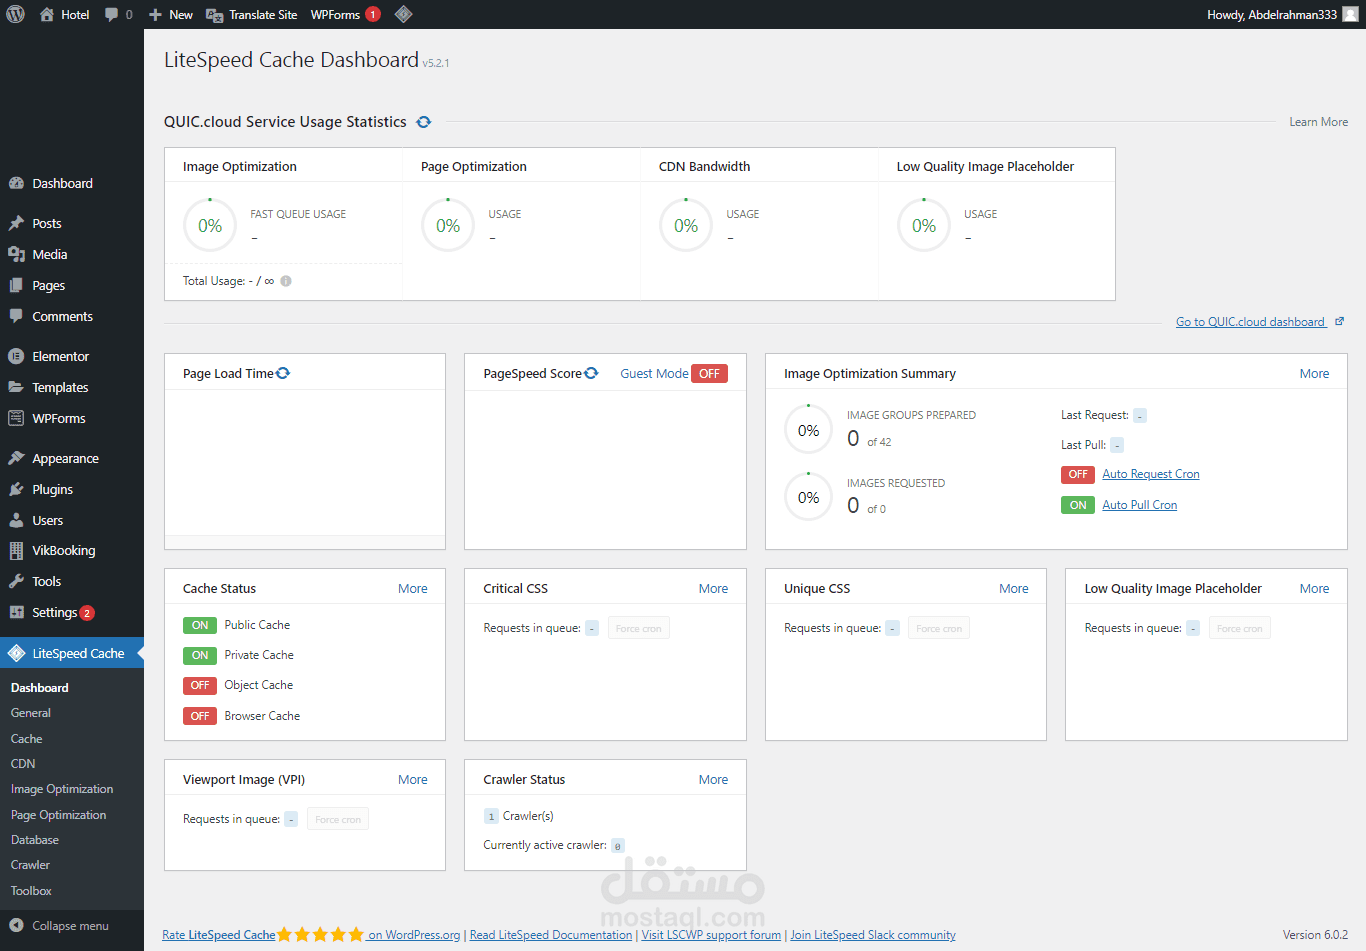This screenshot has height=951, width=1366.
Task: Toggle Auto Request Cron OFF badge
Action: pyautogui.click(x=1078, y=474)
